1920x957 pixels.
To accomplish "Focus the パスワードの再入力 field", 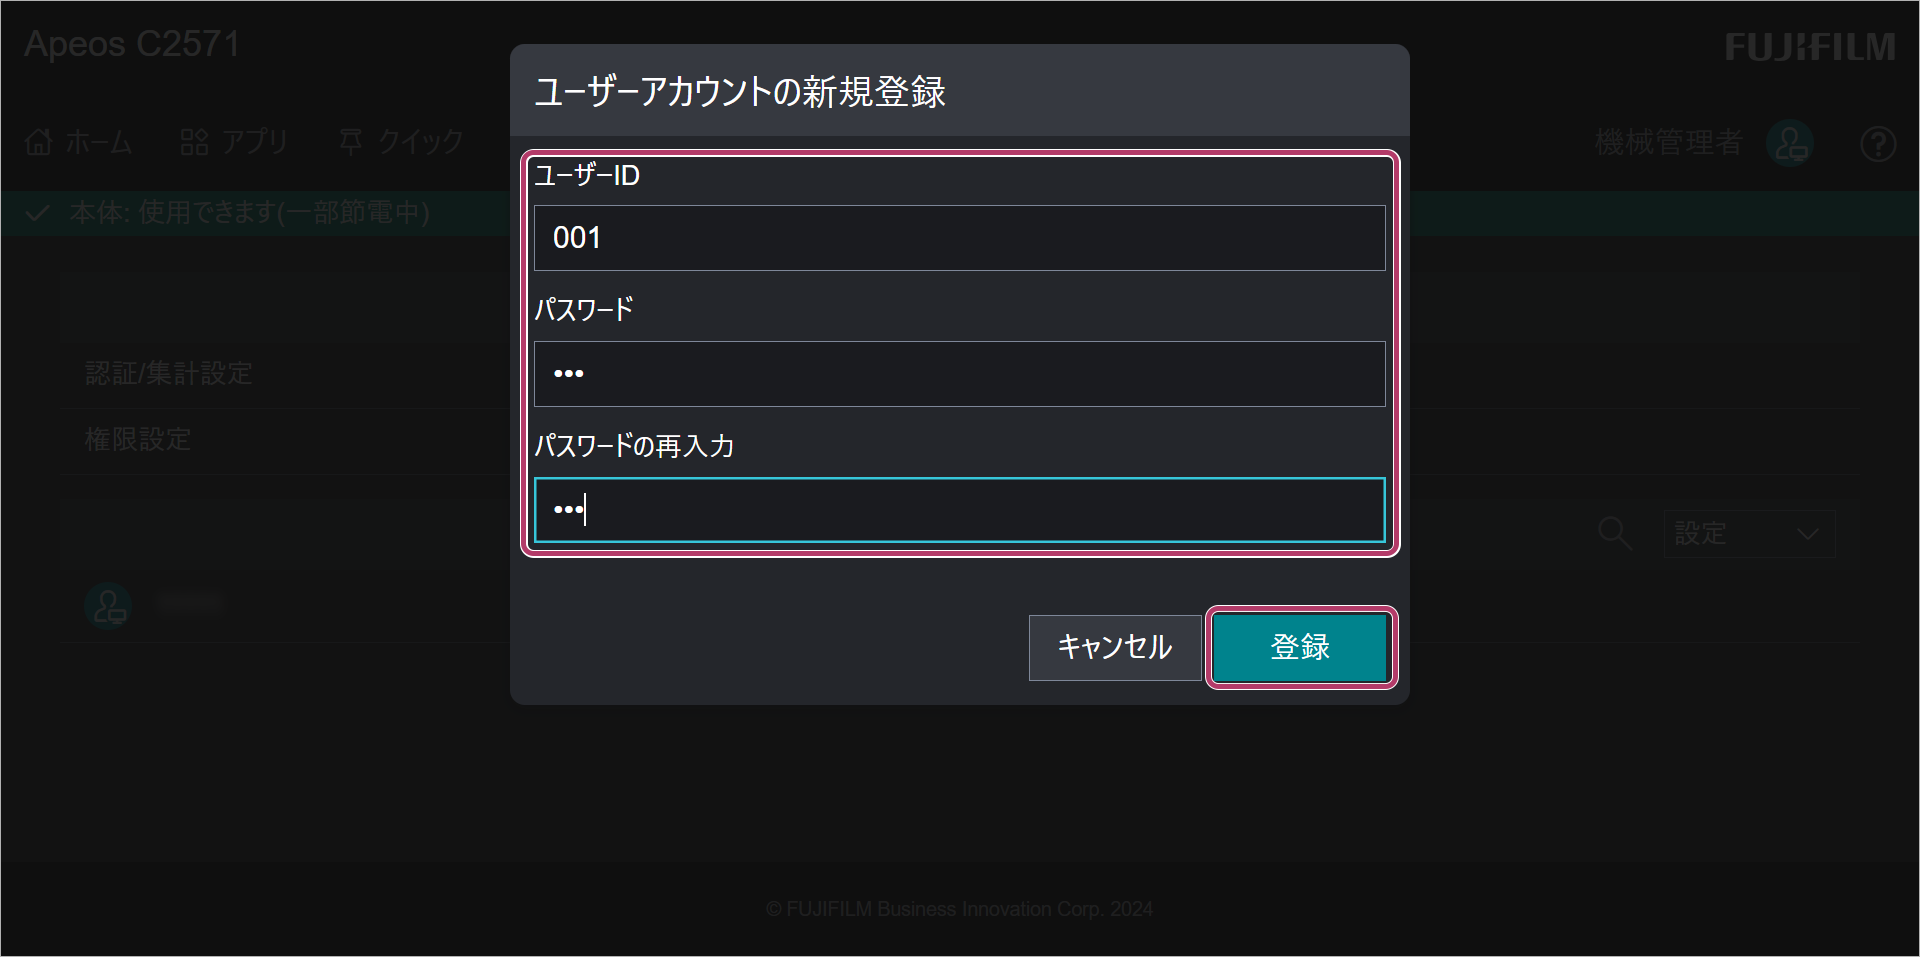I will tap(960, 510).
